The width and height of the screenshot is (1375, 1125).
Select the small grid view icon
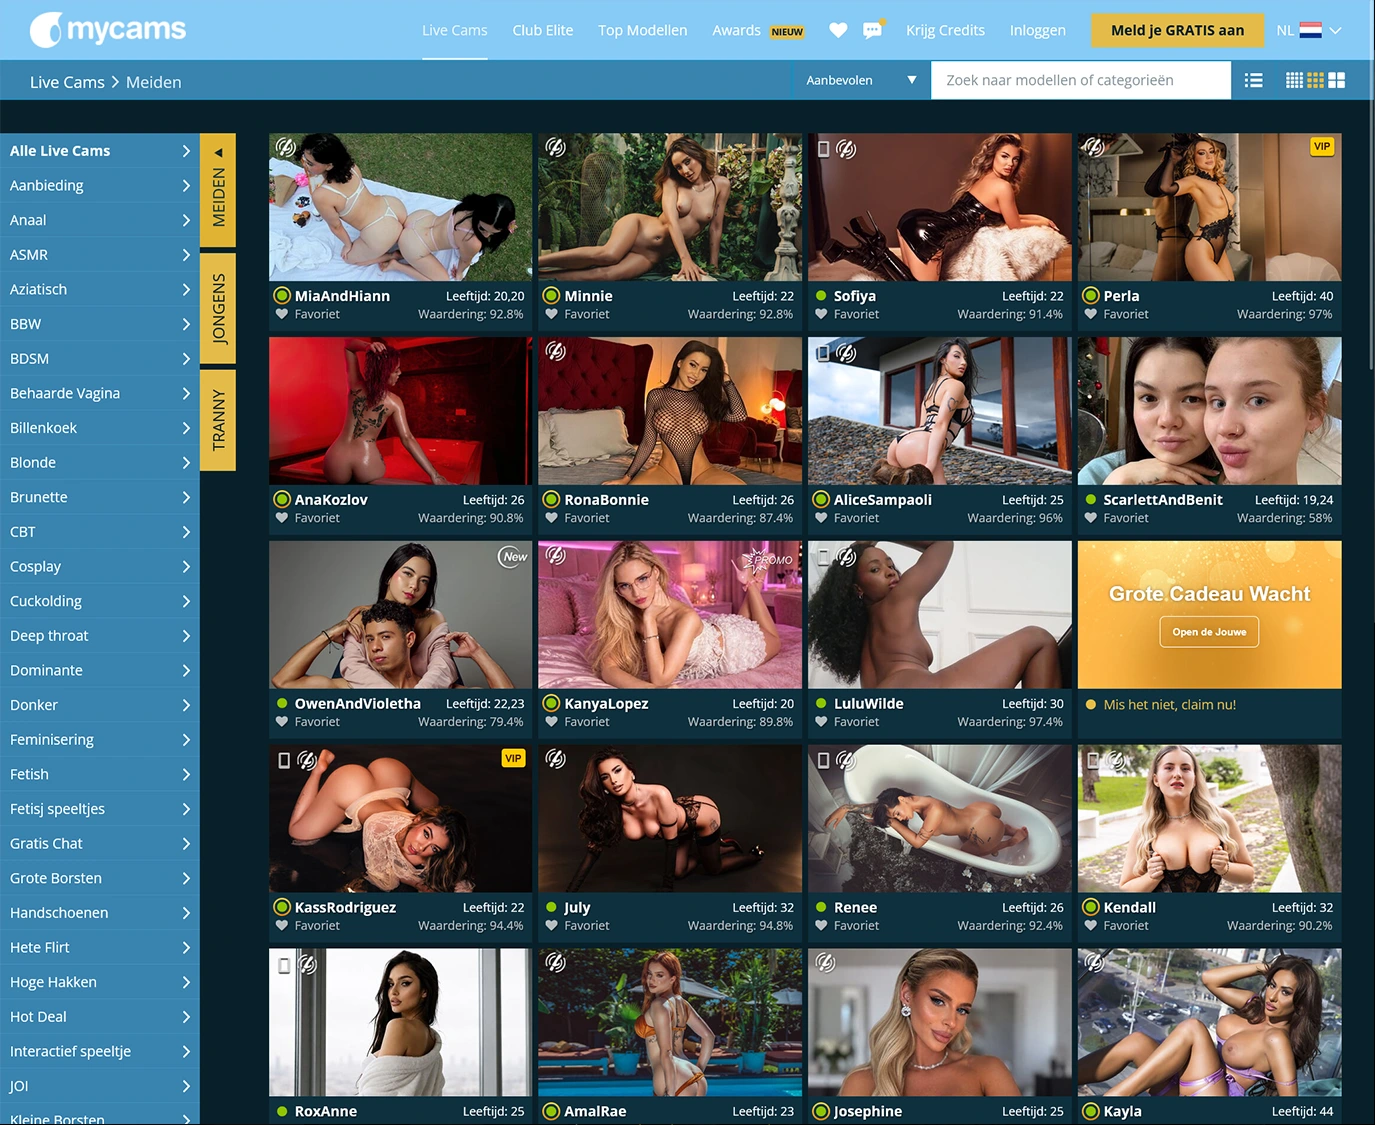pos(1294,80)
